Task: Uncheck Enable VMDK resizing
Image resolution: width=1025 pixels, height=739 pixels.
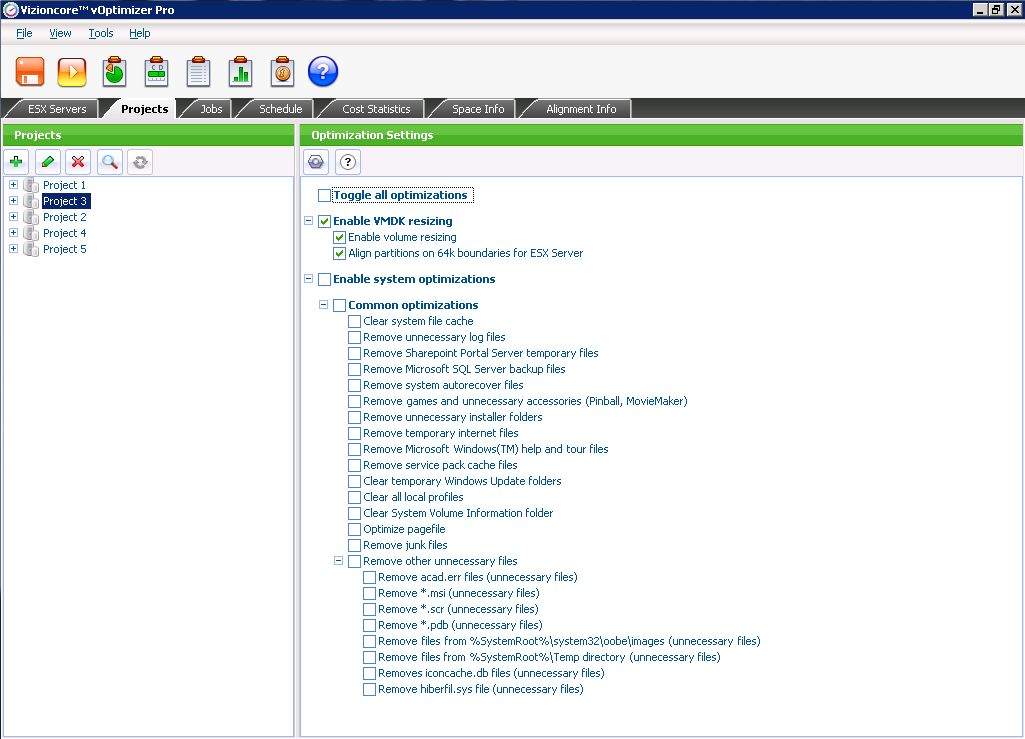Action: [324, 222]
